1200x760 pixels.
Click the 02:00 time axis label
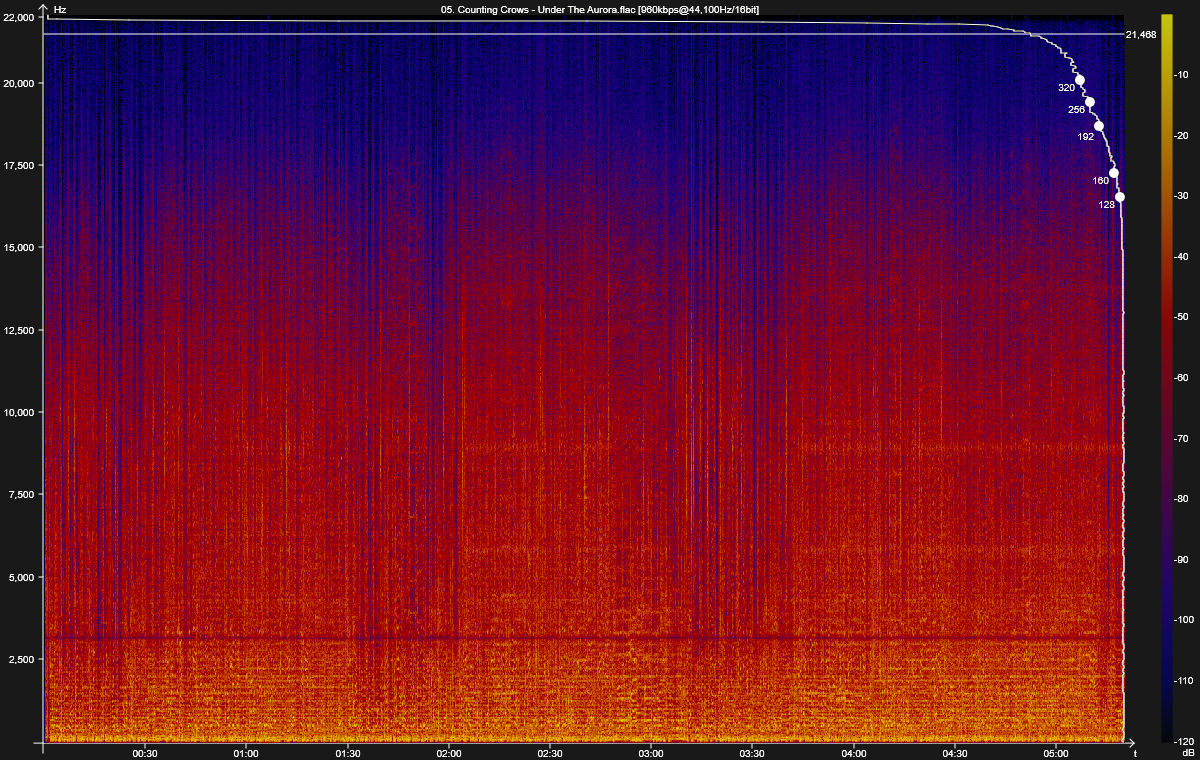point(449,753)
